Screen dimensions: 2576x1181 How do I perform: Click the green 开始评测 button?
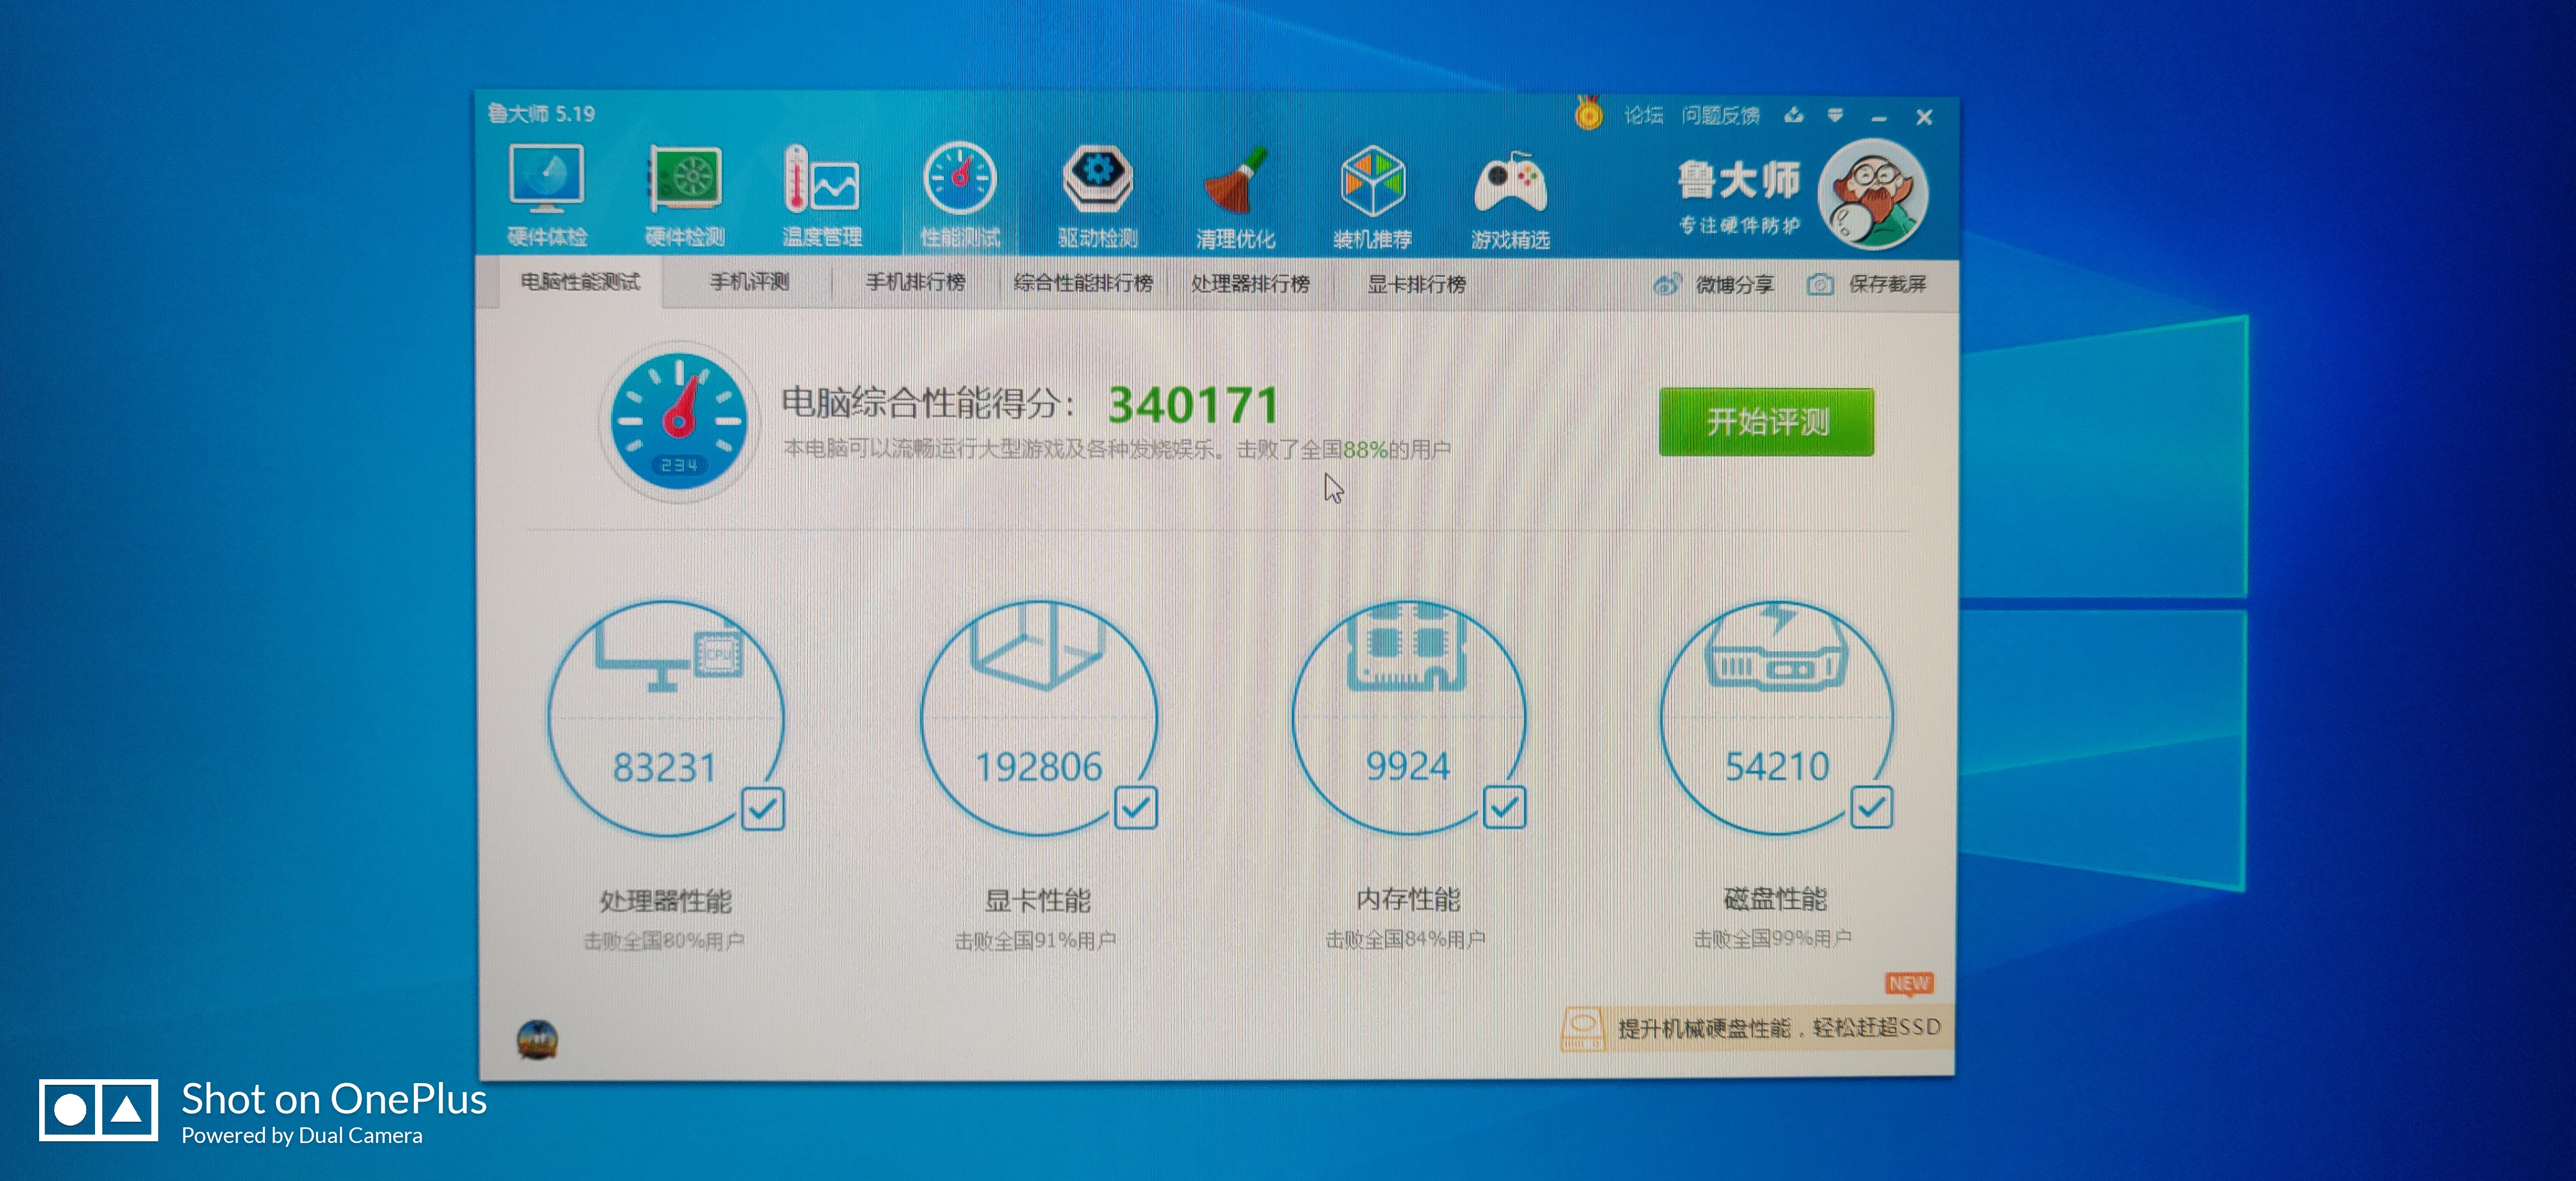1767,422
